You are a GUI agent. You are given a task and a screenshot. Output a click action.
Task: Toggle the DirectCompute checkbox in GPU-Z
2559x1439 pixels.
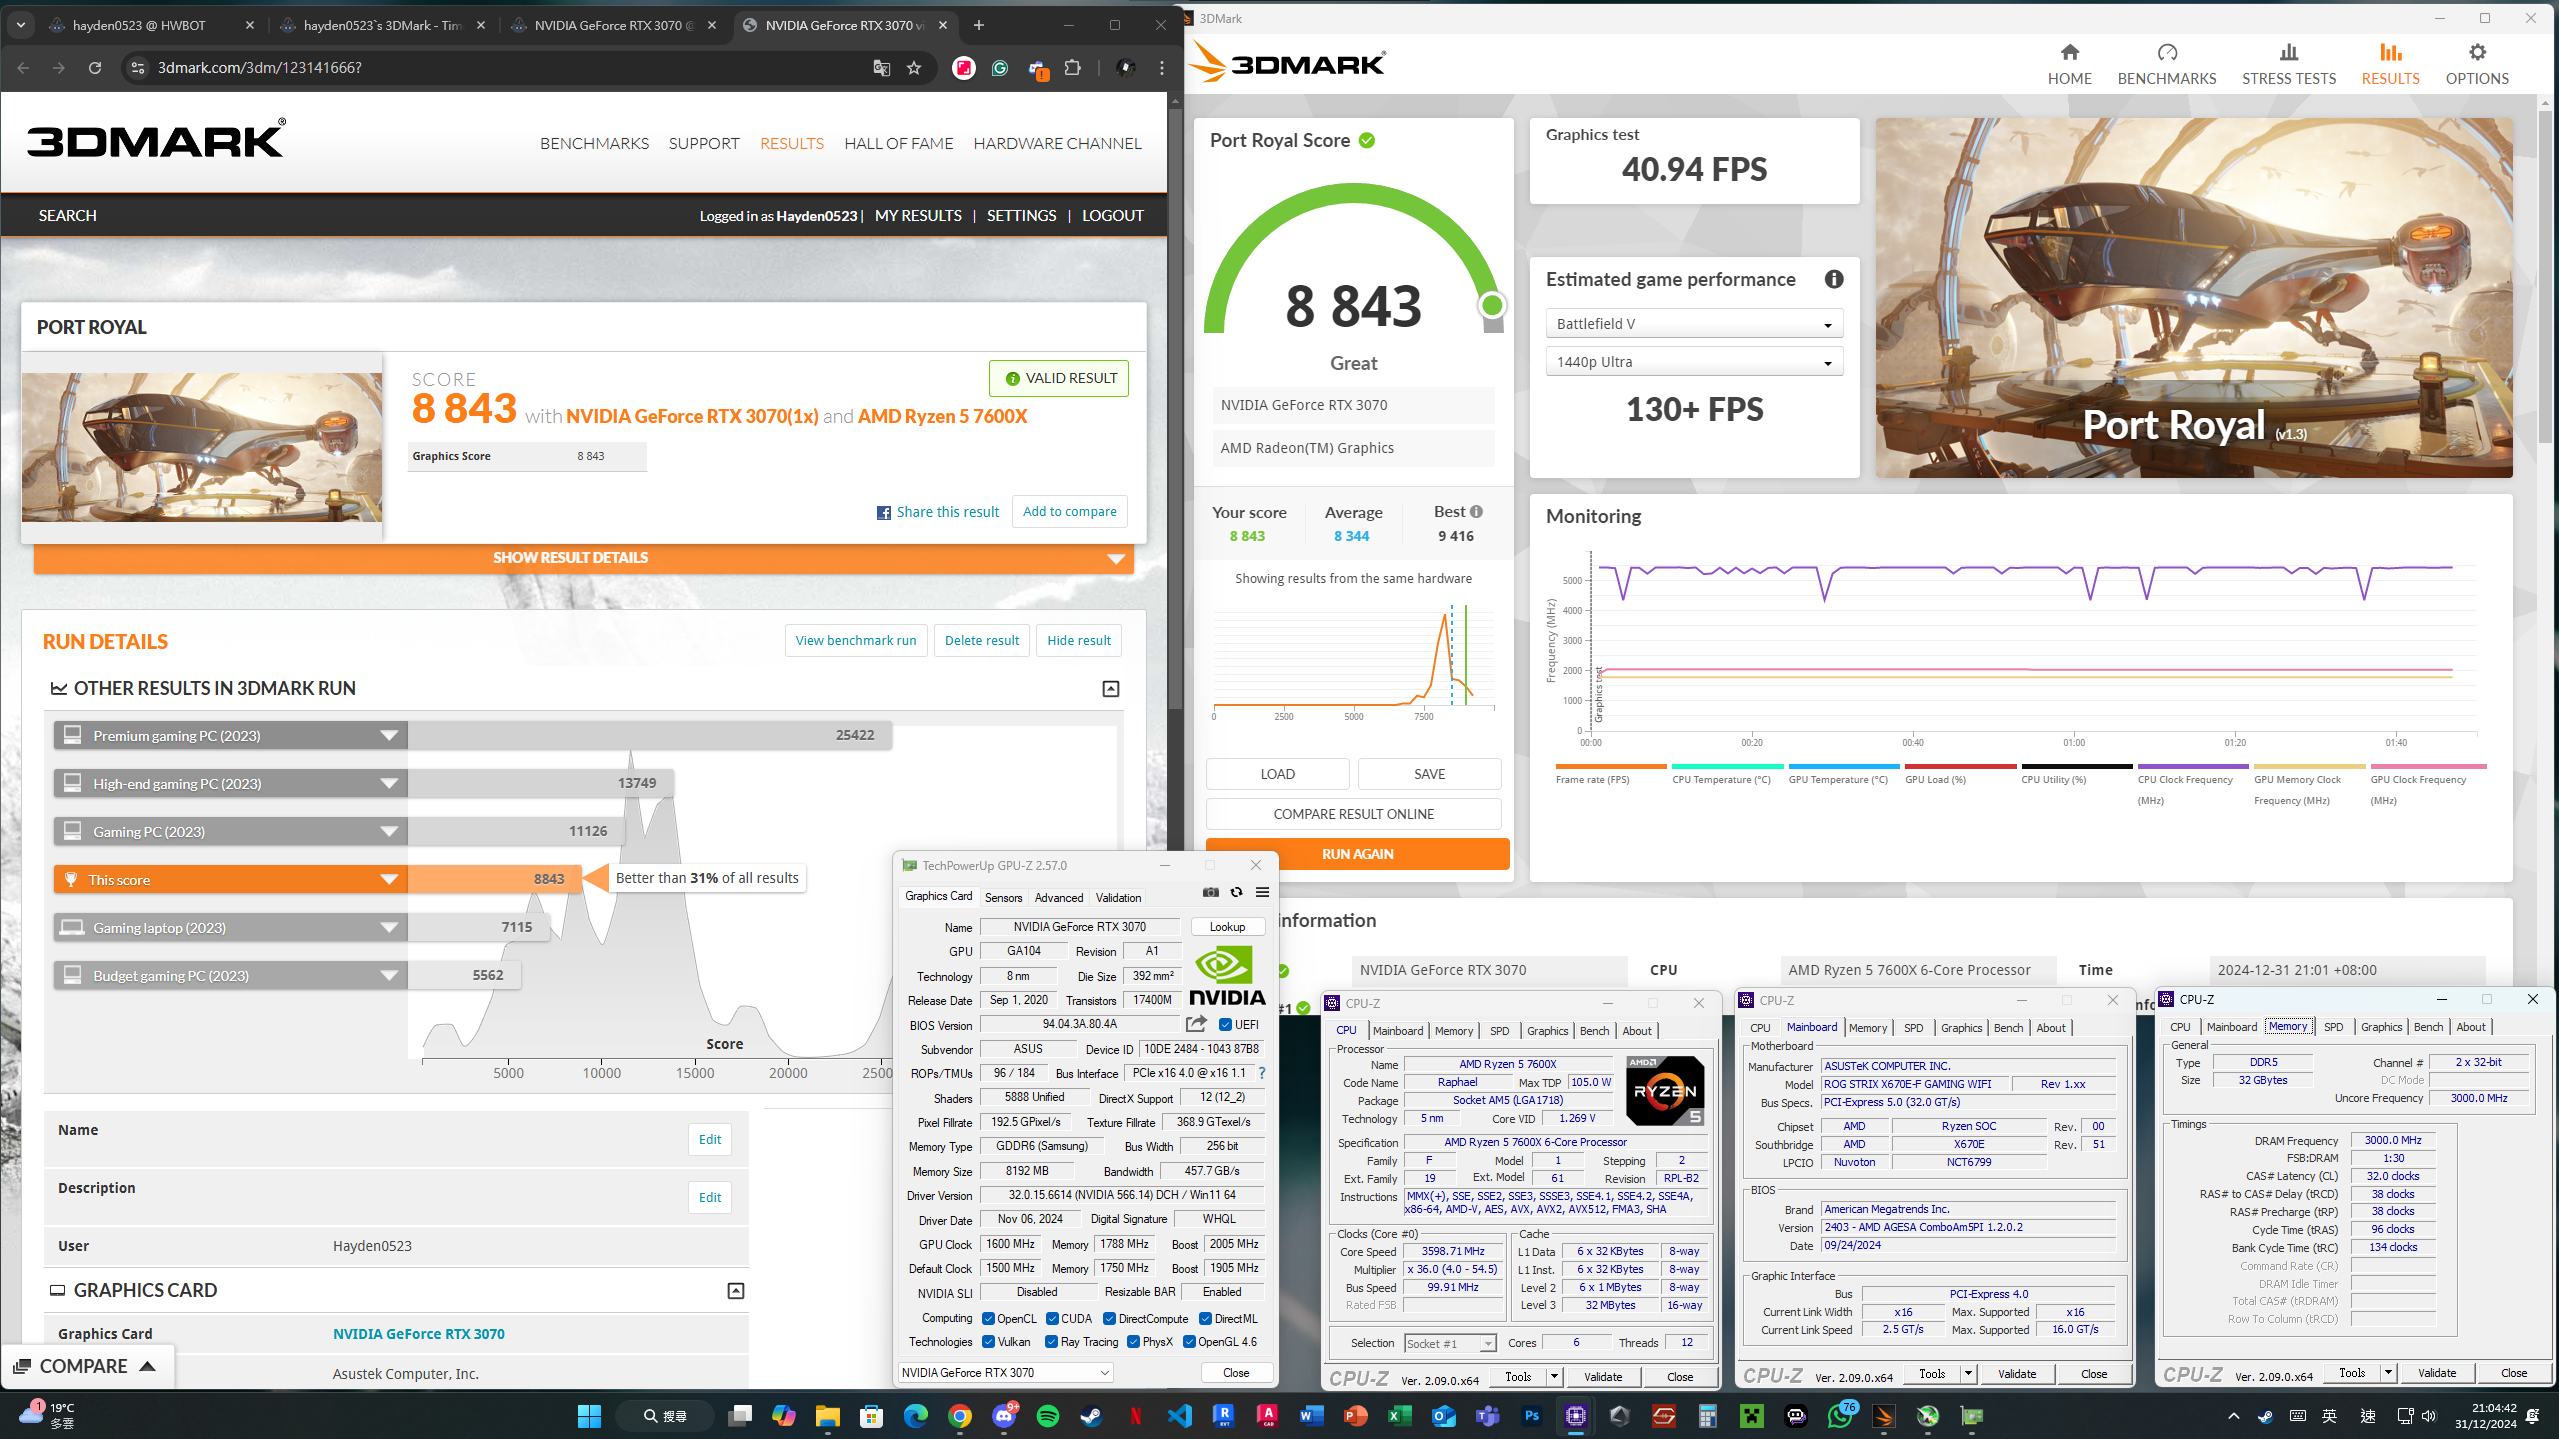tap(1109, 1318)
